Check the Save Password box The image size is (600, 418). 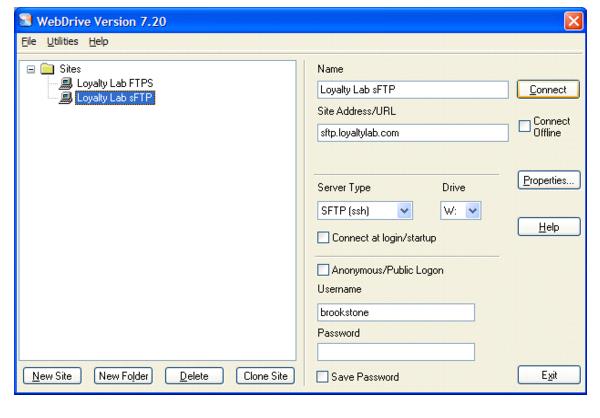coord(322,377)
